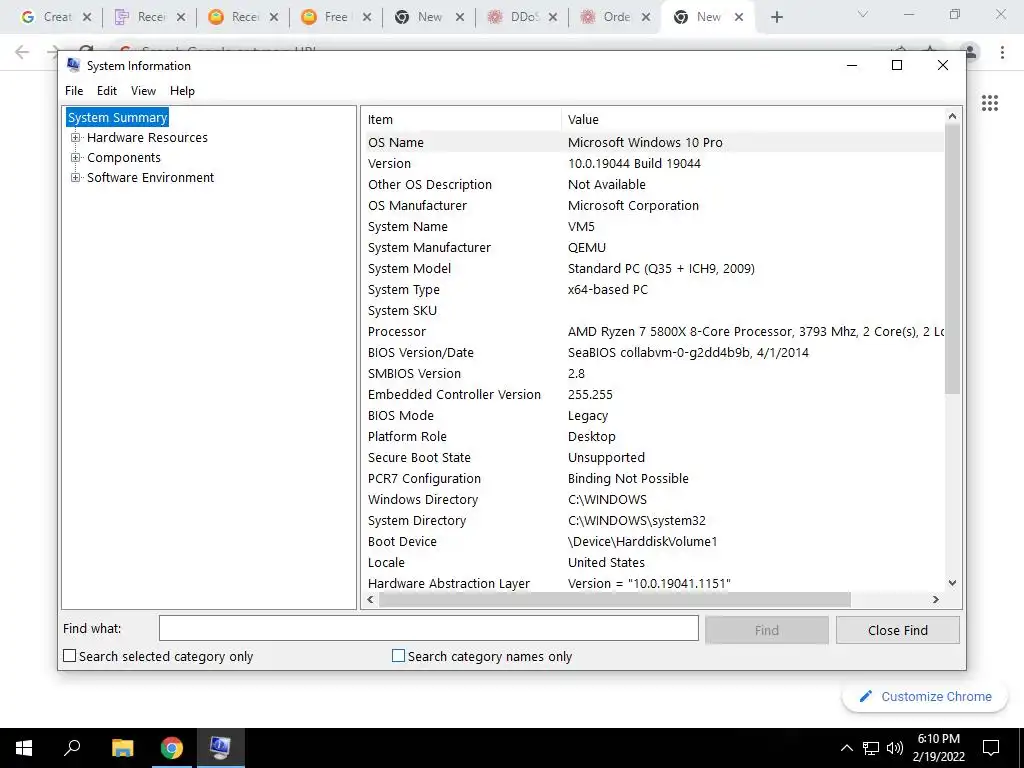The width and height of the screenshot is (1024, 768).
Task: Click Customize Chrome button
Action: tap(925, 696)
